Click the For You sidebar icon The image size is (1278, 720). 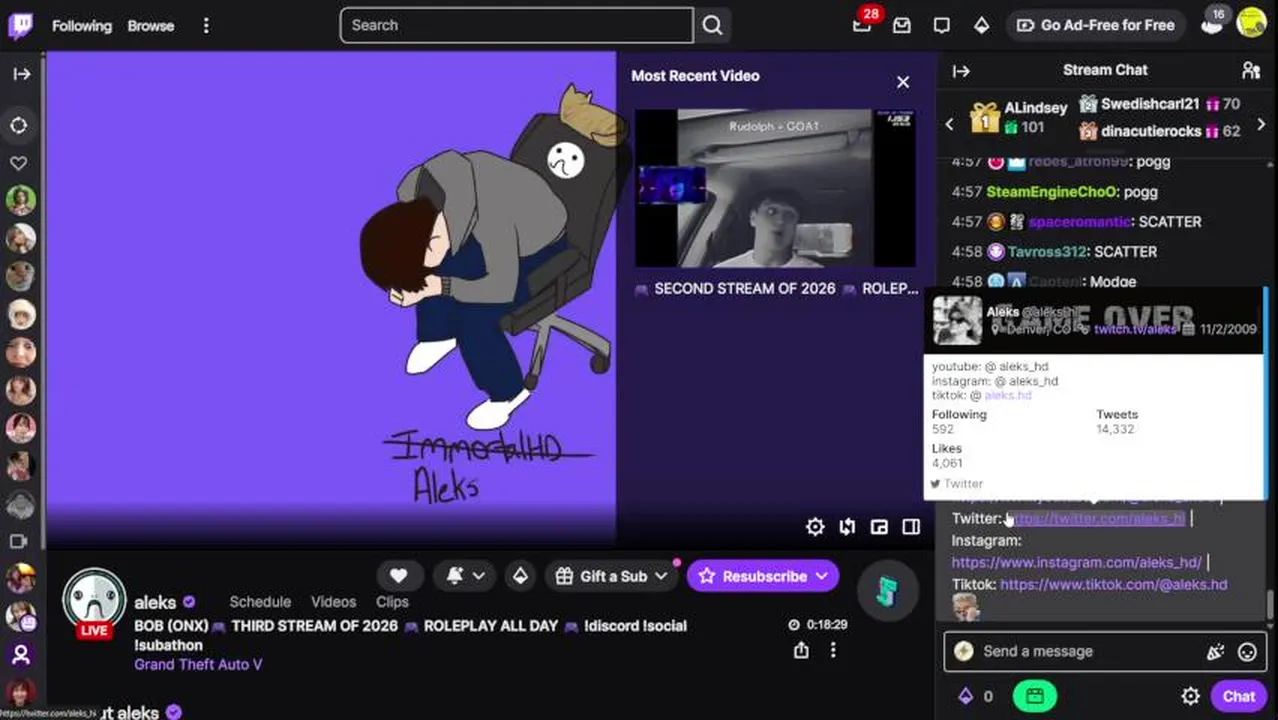pos(19,125)
